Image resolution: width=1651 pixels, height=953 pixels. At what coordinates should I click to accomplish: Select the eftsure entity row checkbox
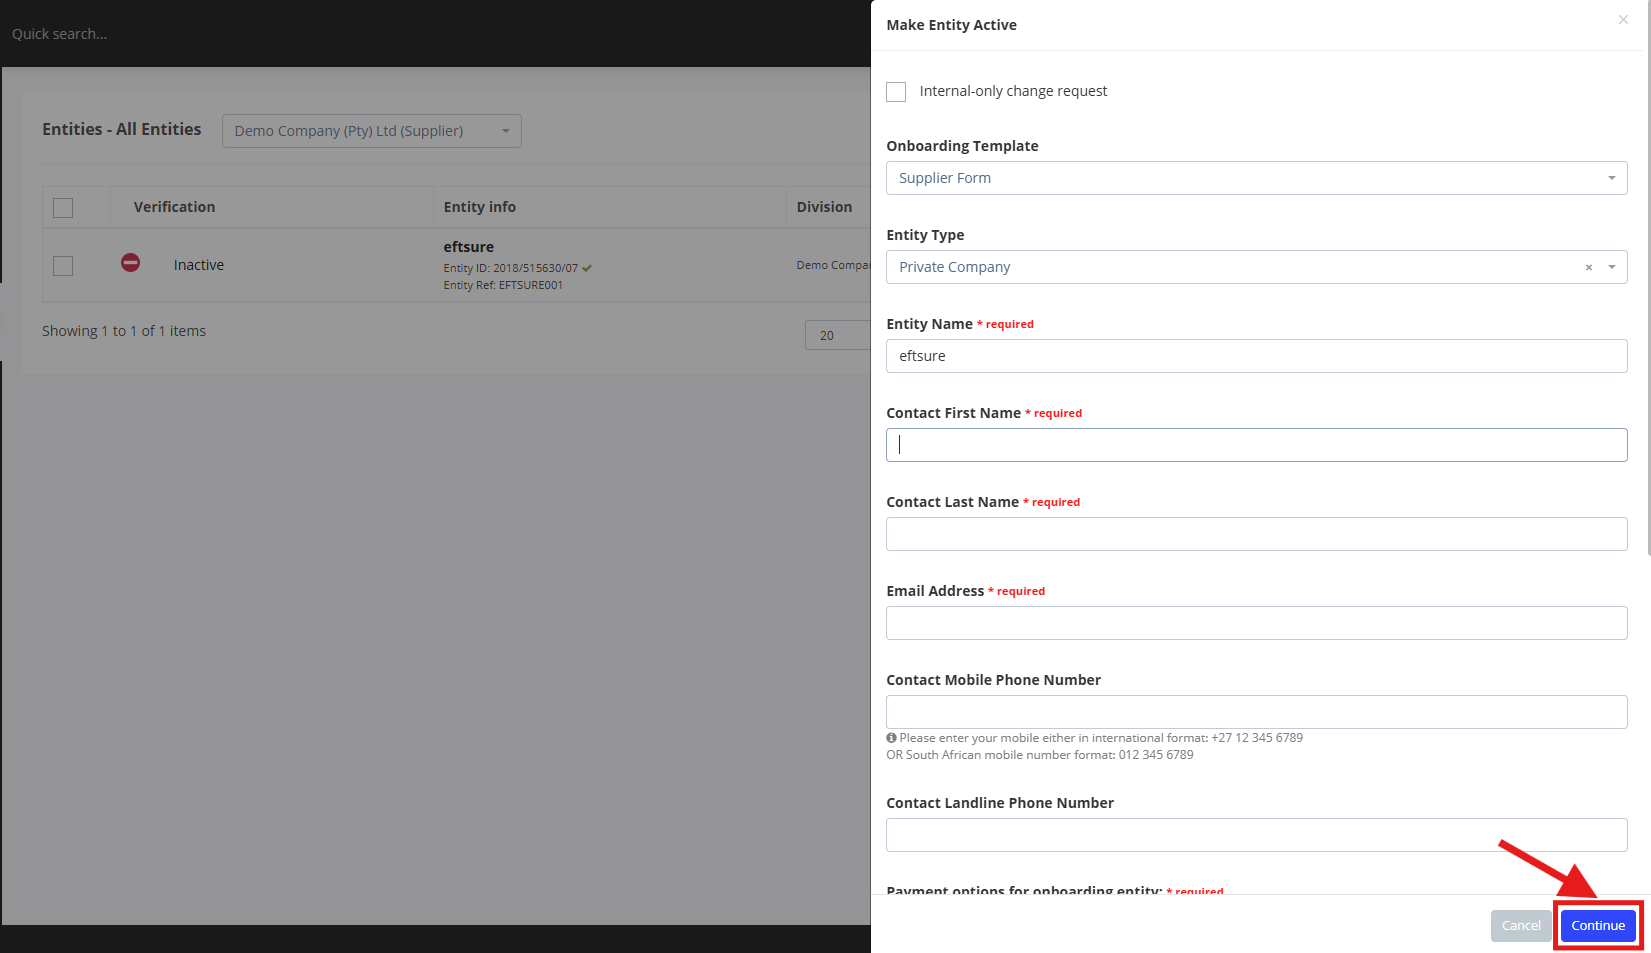click(63, 265)
